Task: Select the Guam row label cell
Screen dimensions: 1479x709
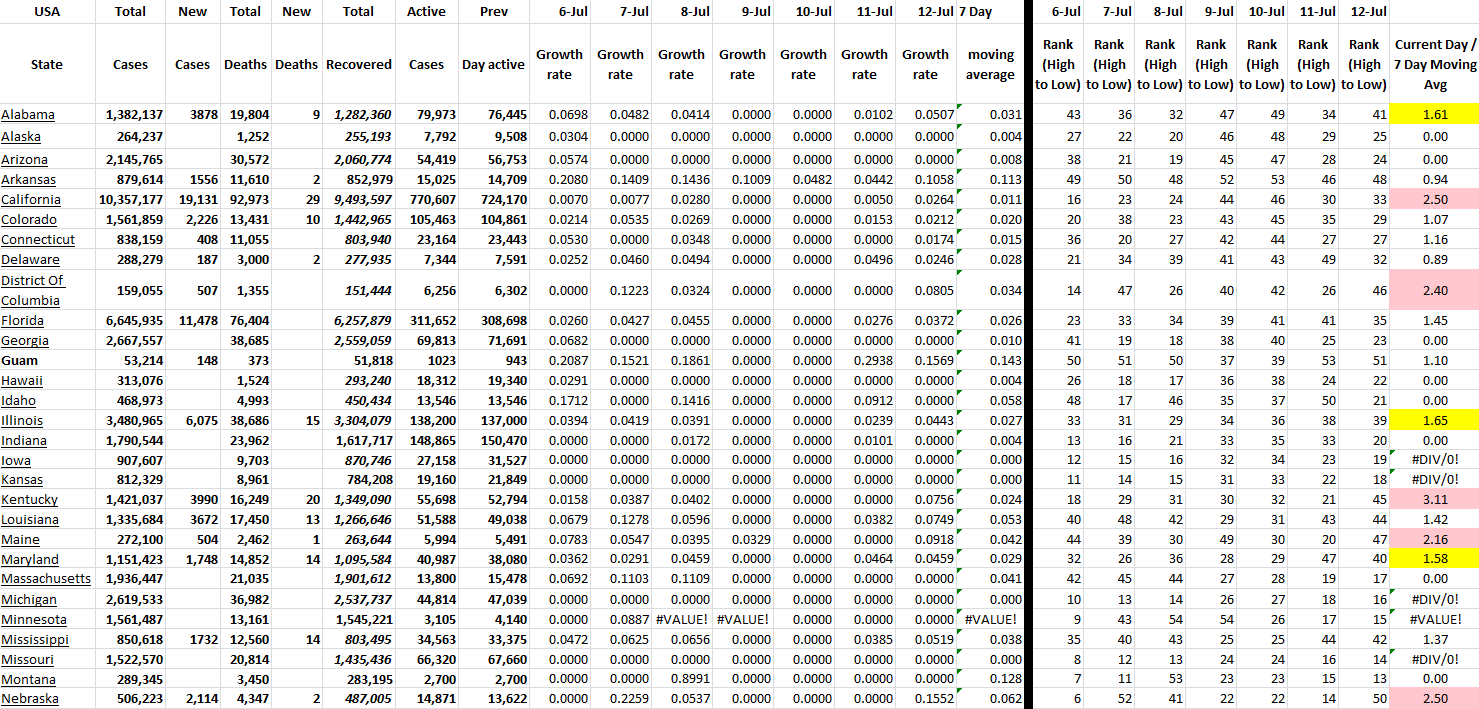Action: pyautogui.click(x=19, y=361)
